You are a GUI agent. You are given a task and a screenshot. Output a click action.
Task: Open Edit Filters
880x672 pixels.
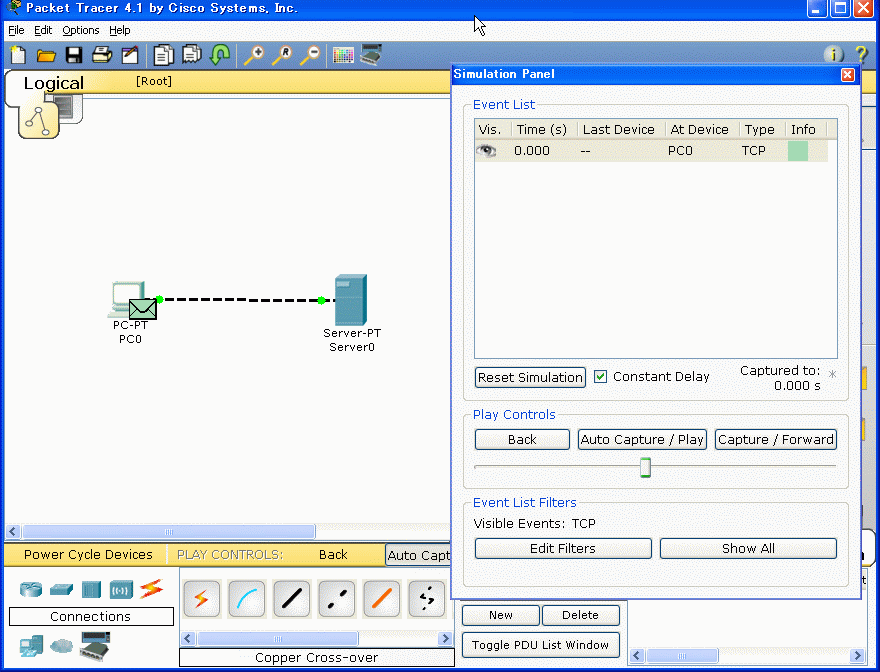563,548
